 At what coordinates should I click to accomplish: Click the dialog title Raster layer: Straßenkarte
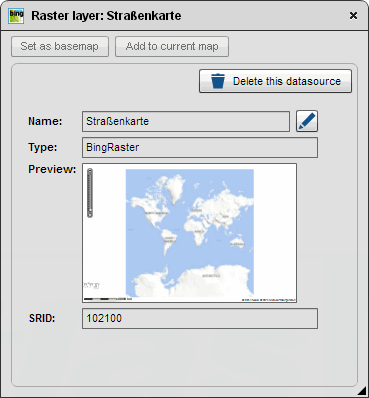point(106,16)
